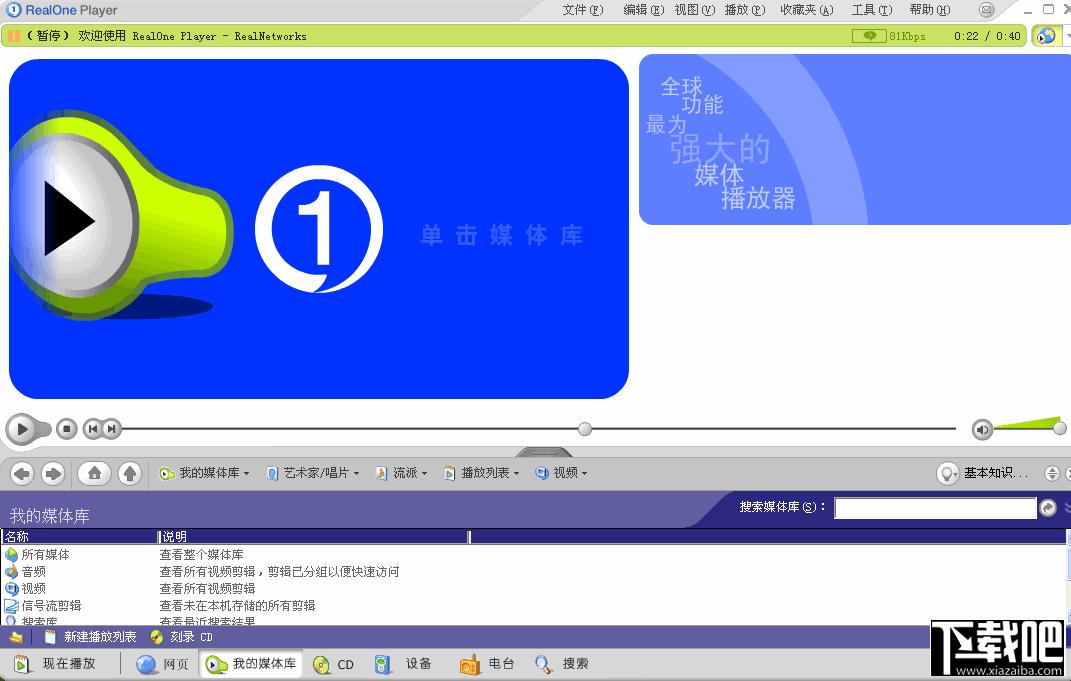Image resolution: width=1071 pixels, height=681 pixels.
Task: Click the 单击媒体库 text in the video
Action: 501,235
